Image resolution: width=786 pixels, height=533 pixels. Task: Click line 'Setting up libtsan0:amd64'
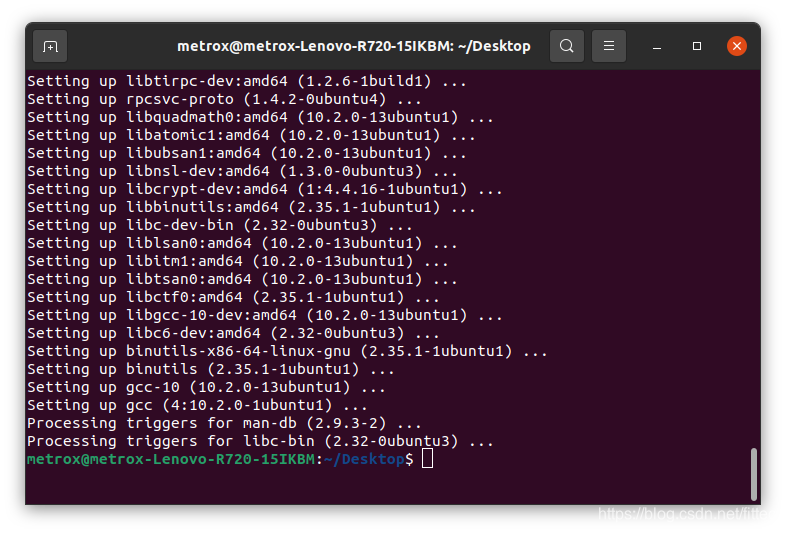[242, 280]
